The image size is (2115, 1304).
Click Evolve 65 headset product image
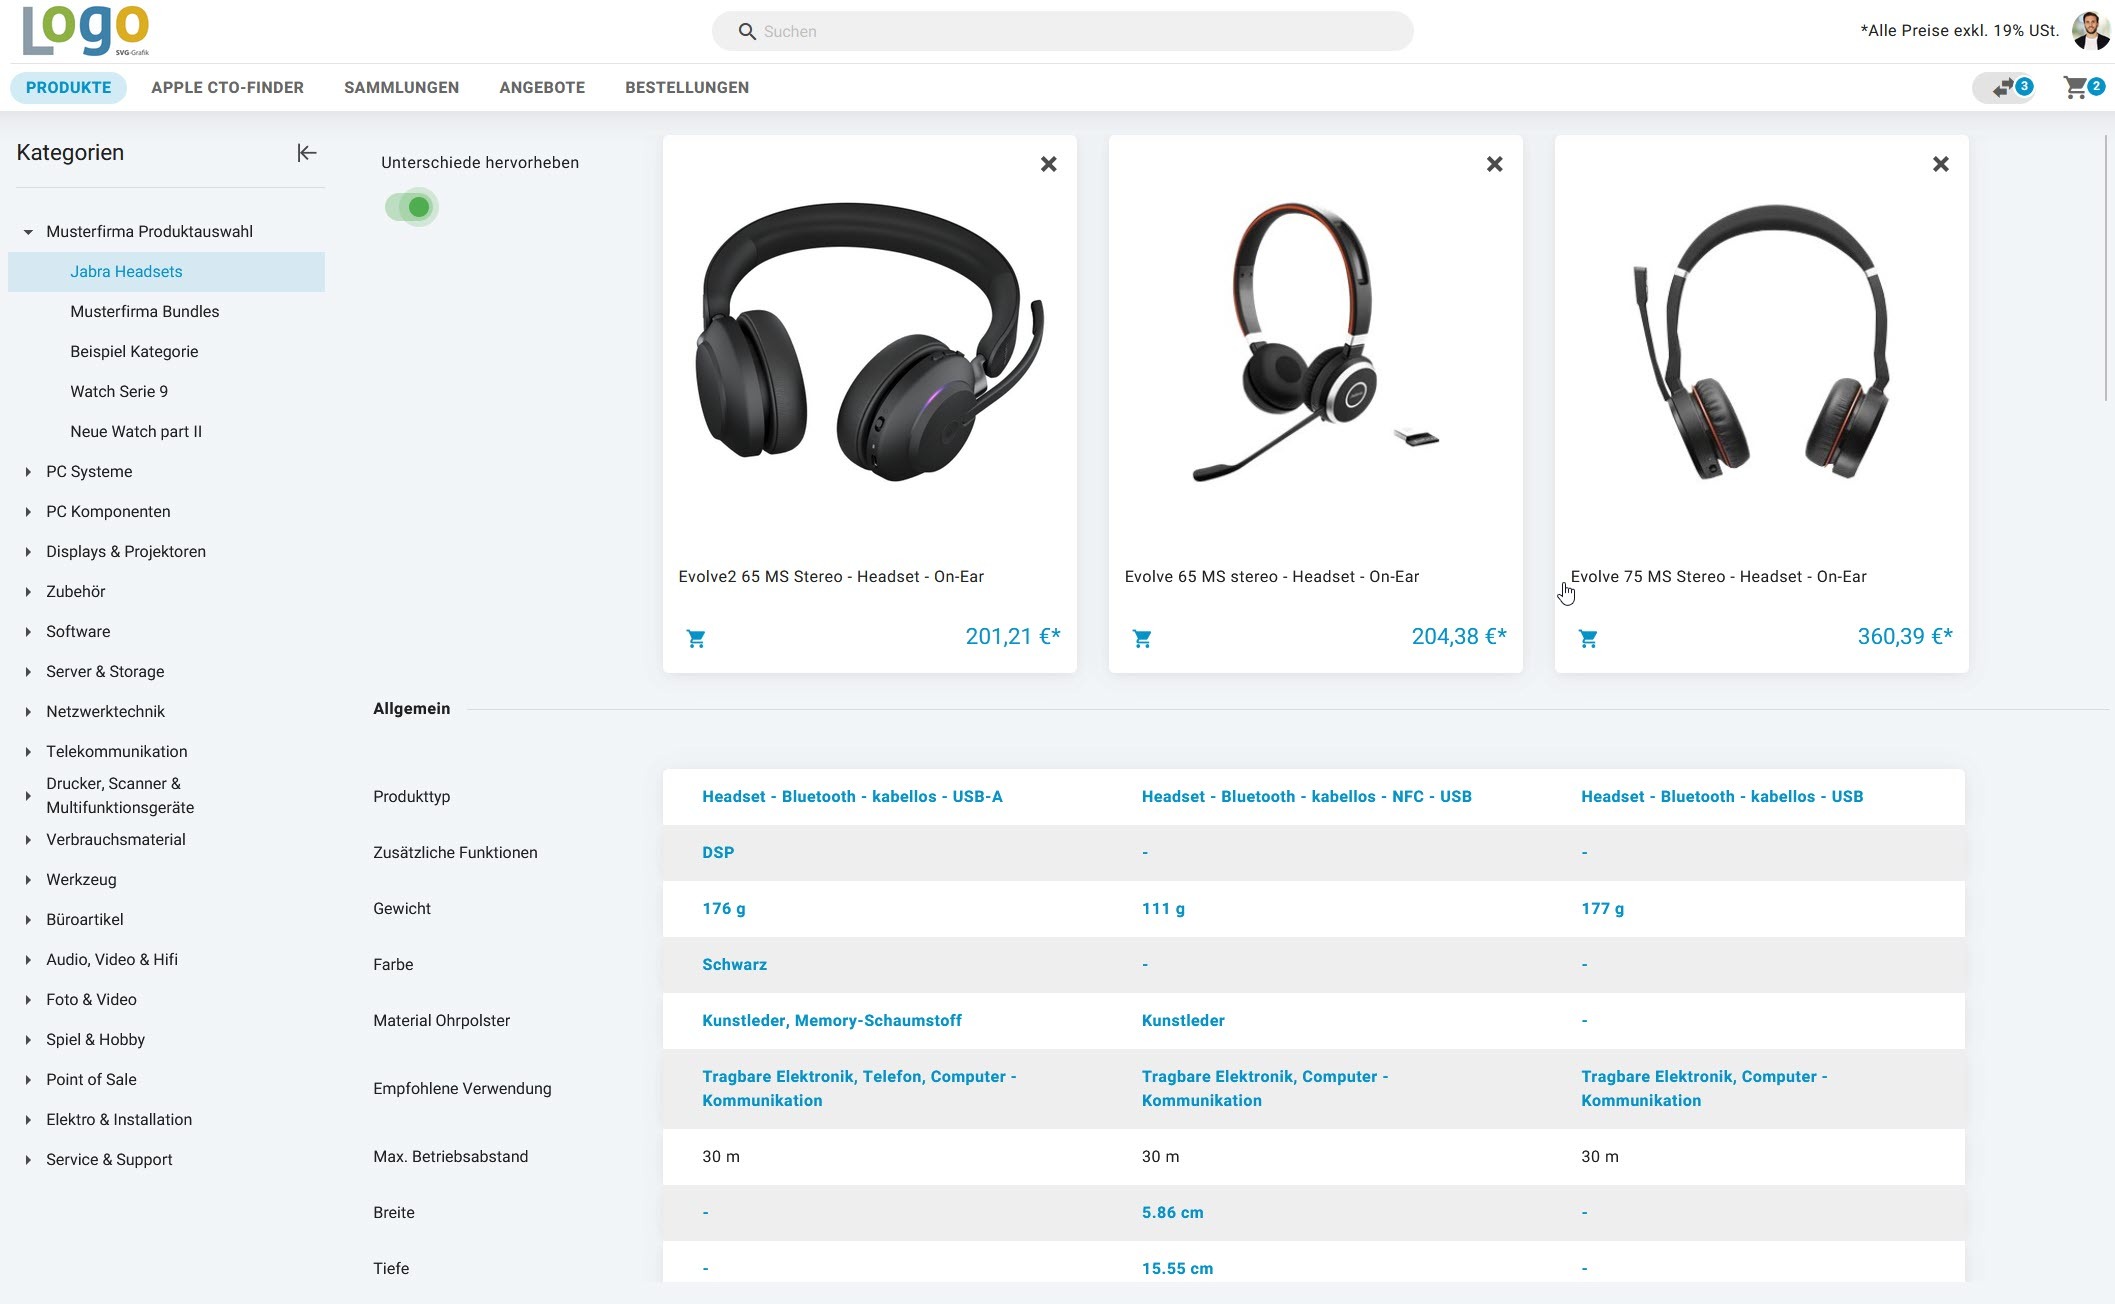pos(1315,342)
